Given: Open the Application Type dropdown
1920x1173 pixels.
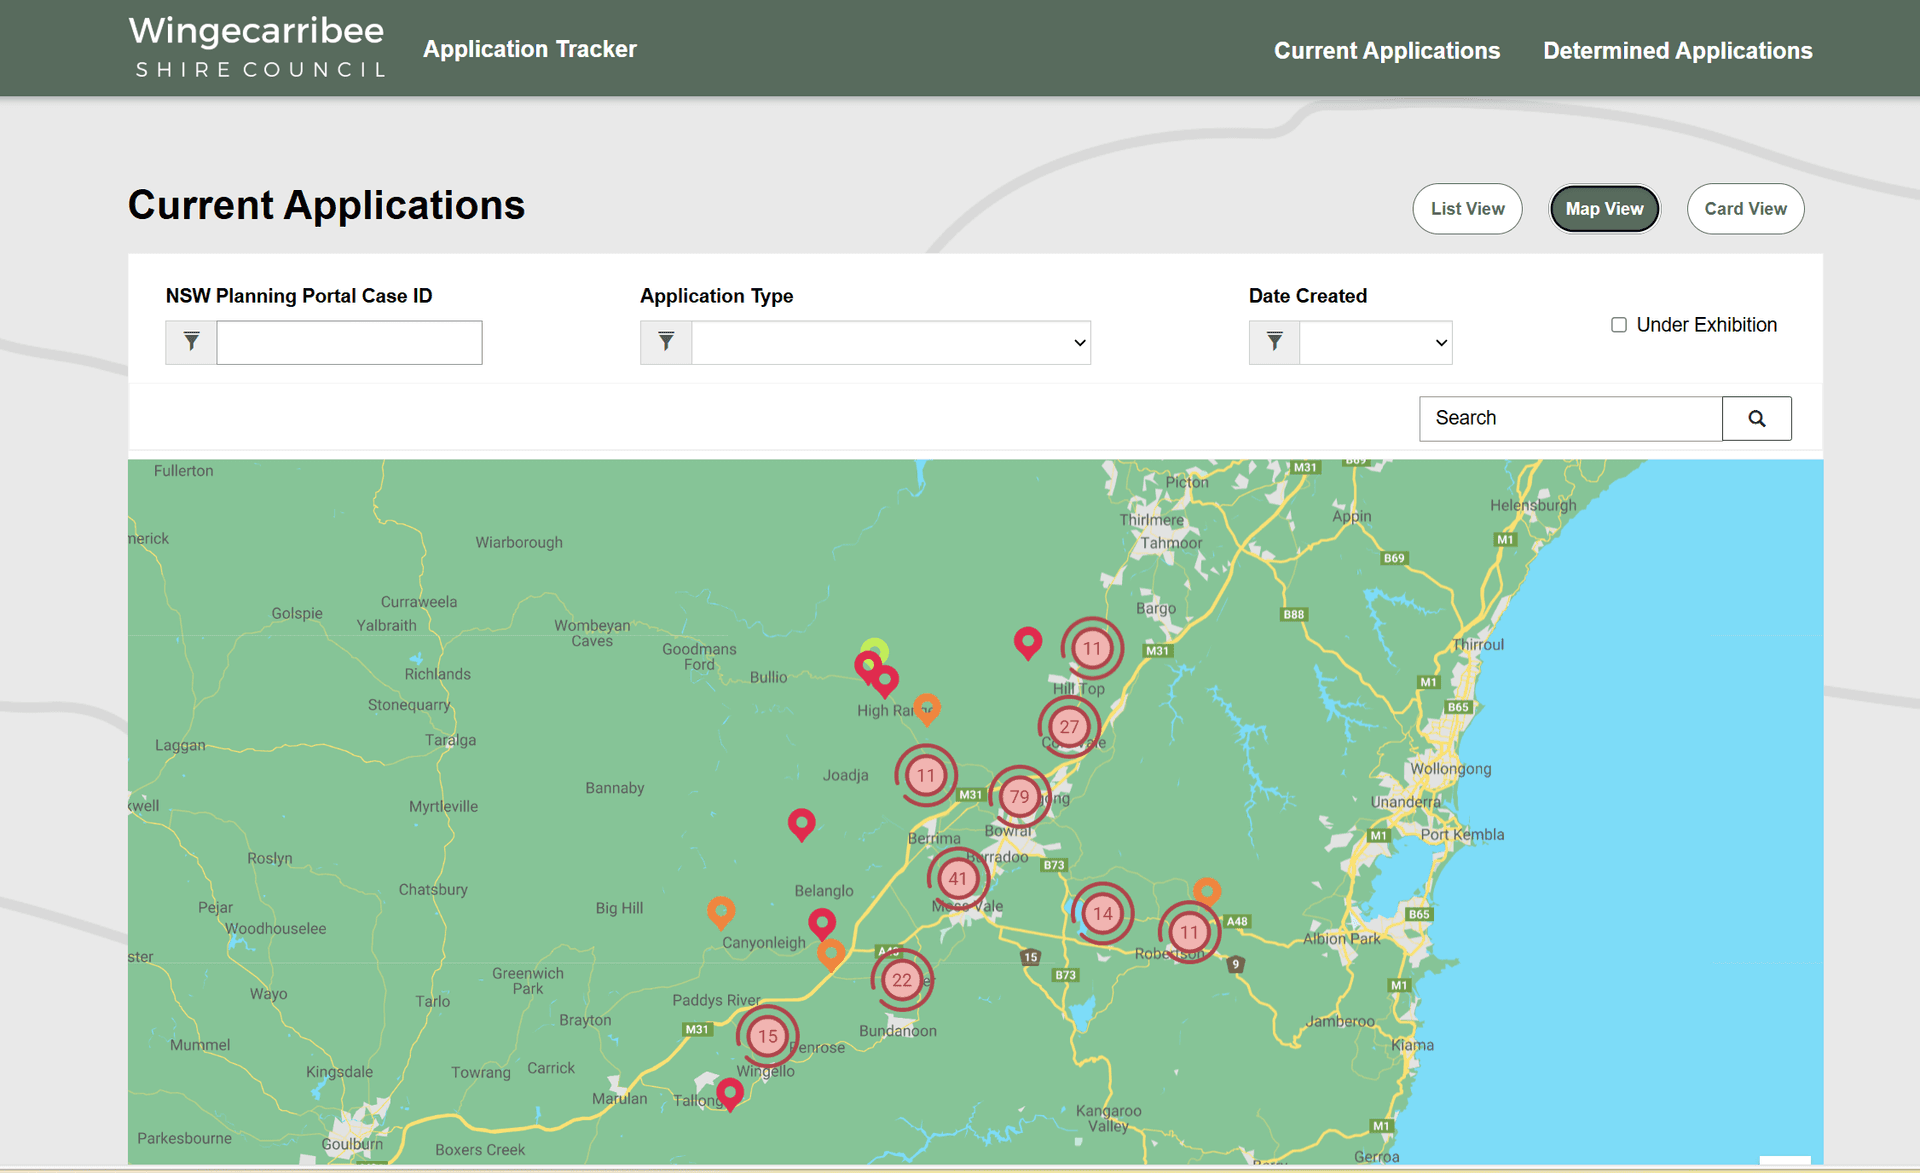Looking at the screenshot, I should click(890, 342).
